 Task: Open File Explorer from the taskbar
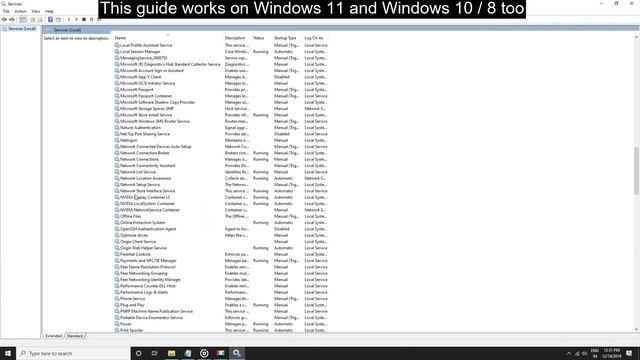[171, 353]
